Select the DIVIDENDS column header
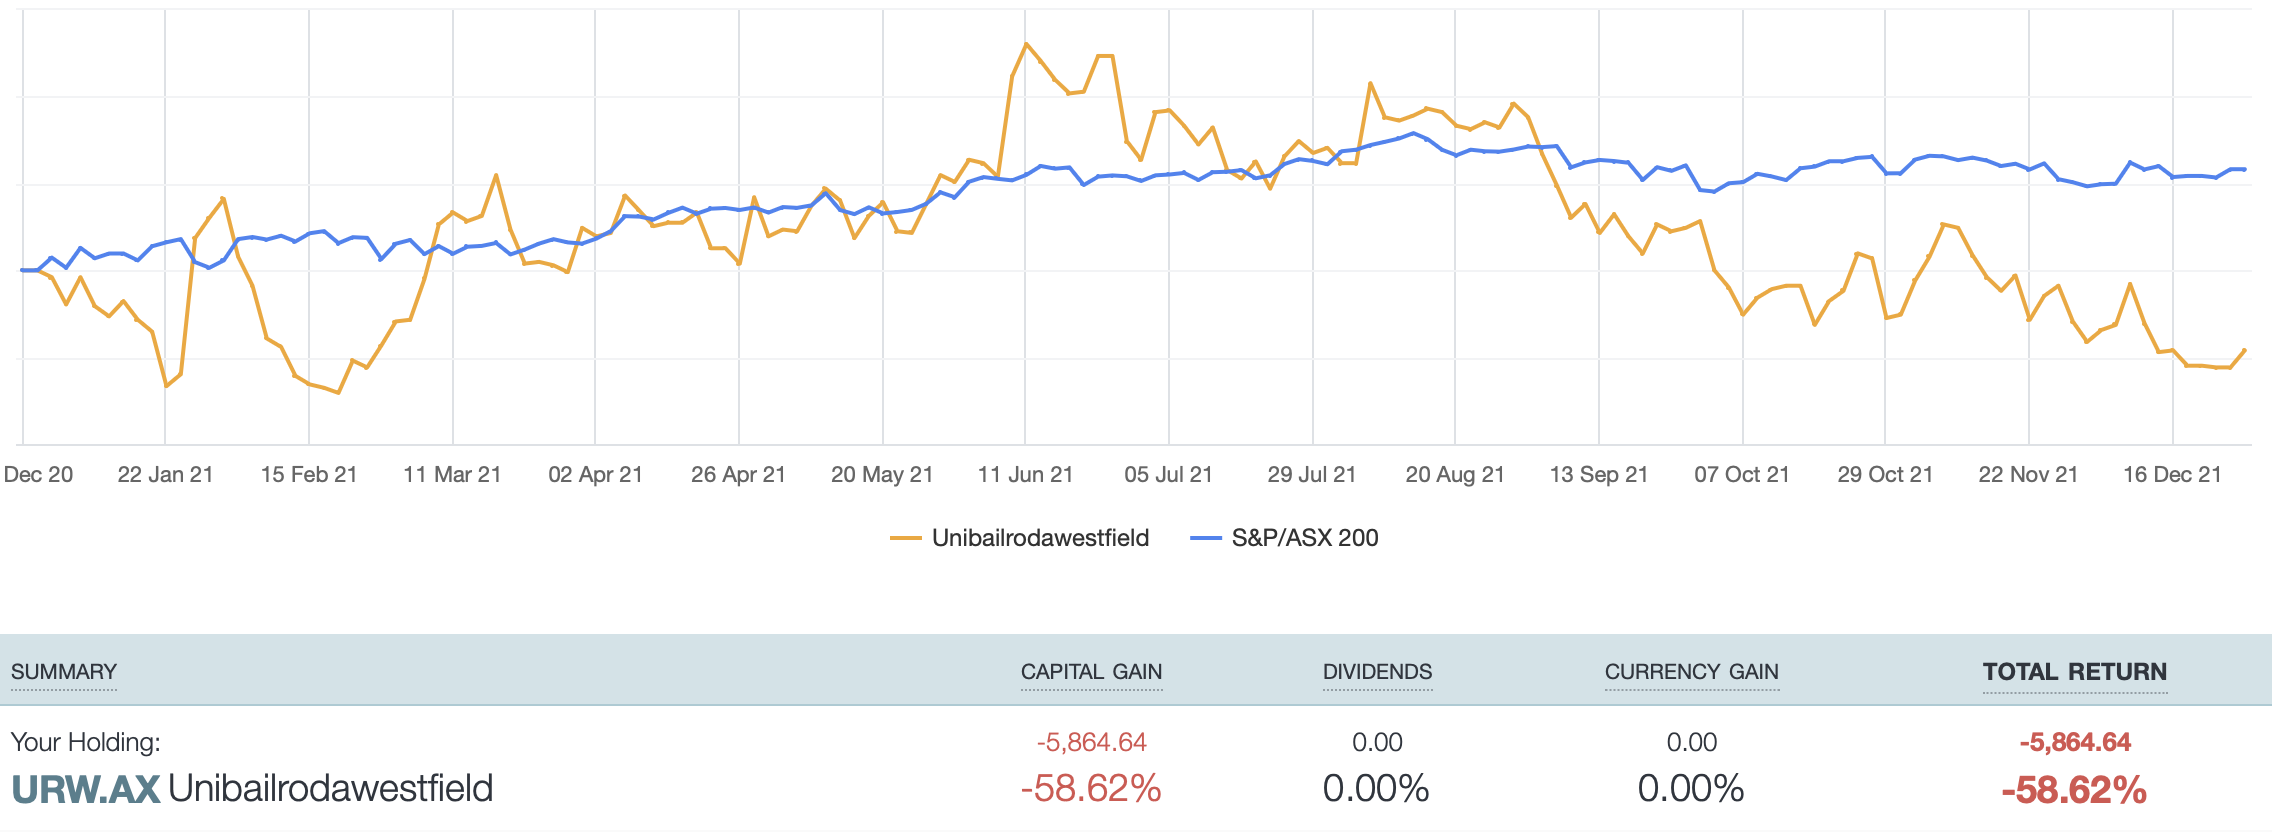Image resolution: width=2274 pixels, height=832 pixels. 1377,672
